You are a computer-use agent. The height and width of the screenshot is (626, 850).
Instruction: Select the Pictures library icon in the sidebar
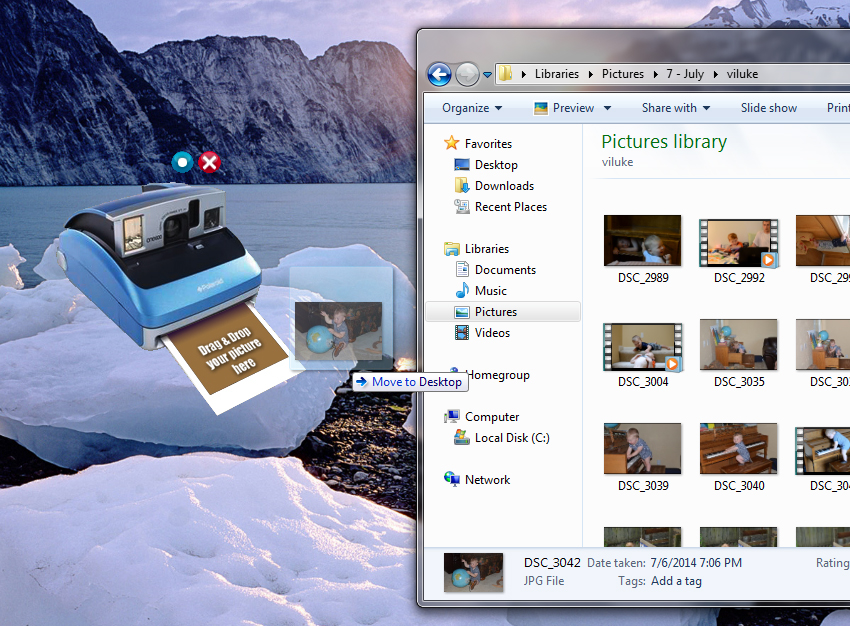(462, 311)
